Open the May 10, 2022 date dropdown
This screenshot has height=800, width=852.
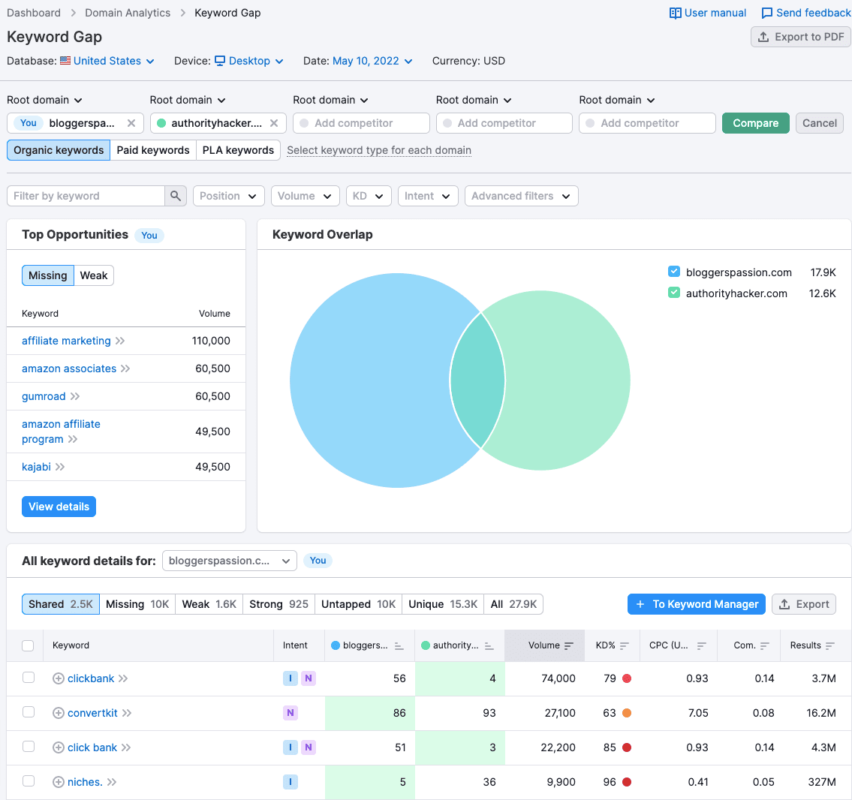point(372,61)
